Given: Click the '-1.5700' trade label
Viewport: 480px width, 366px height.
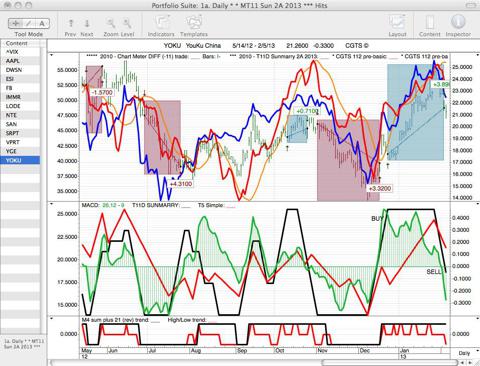Looking at the screenshot, I should tap(102, 92).
